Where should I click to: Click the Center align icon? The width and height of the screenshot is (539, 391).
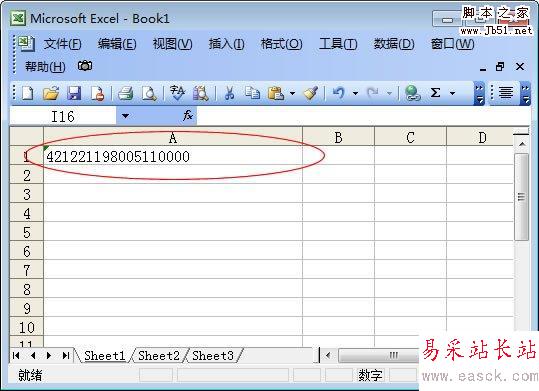506,92
